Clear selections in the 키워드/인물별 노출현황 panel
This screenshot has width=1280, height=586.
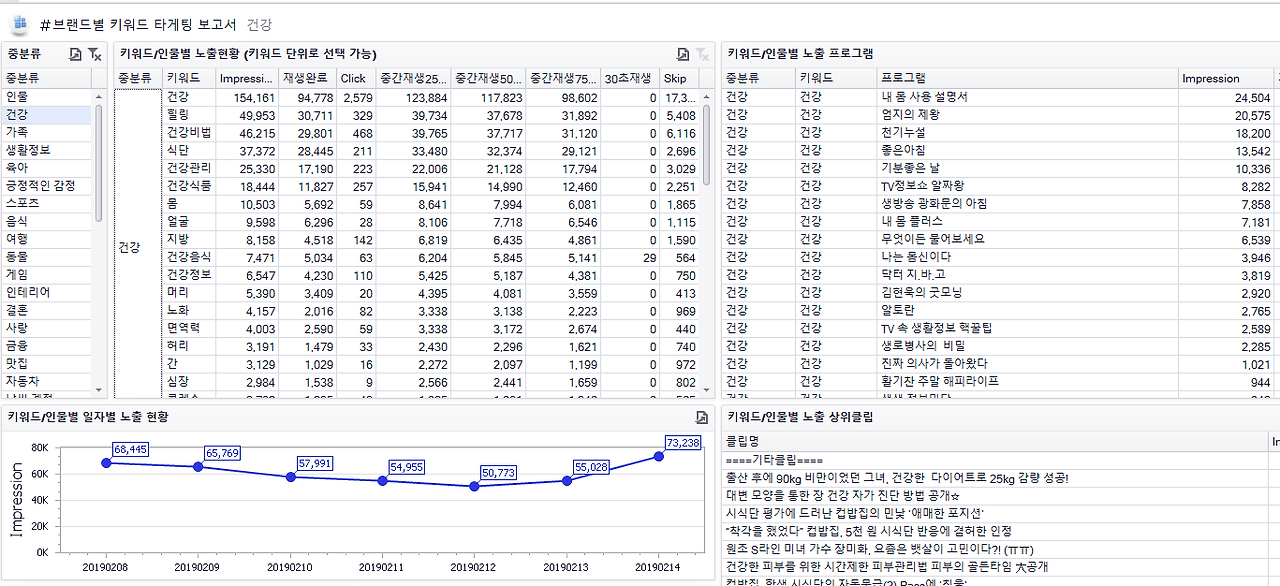point(703,54)
